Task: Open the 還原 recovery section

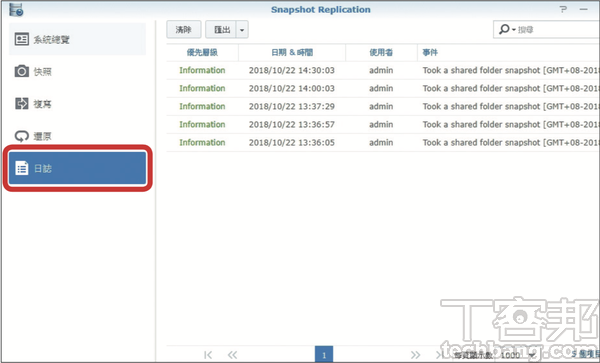Action: point(77,136)
